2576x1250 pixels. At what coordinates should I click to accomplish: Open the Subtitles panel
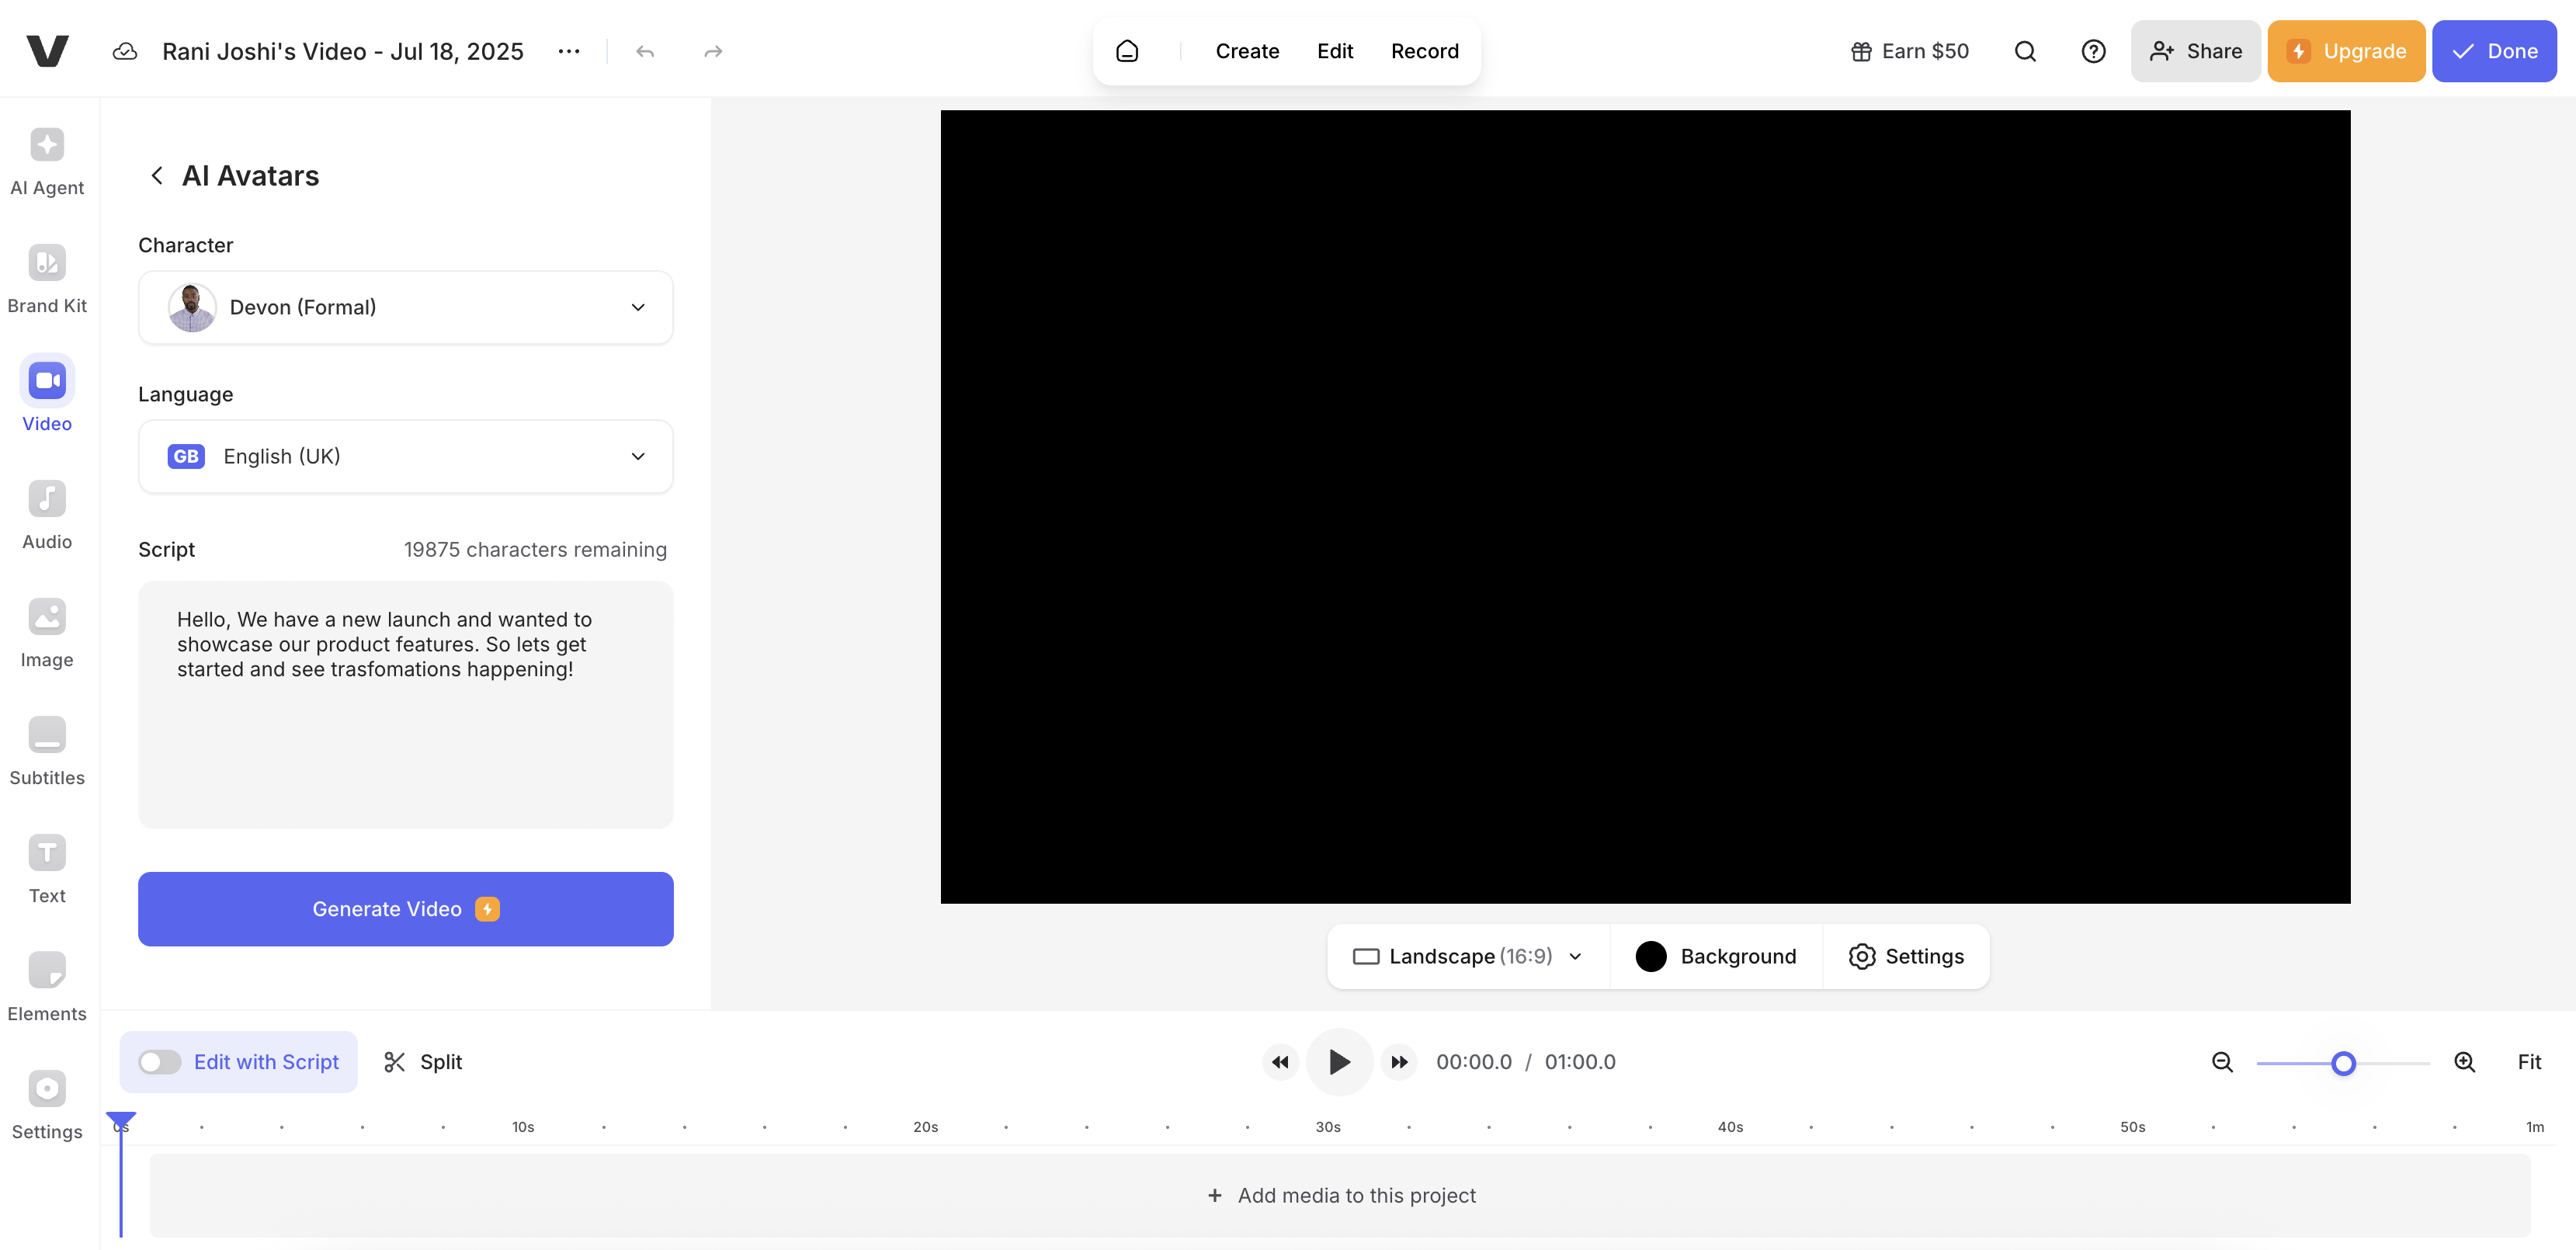click(x=47, y=751)
